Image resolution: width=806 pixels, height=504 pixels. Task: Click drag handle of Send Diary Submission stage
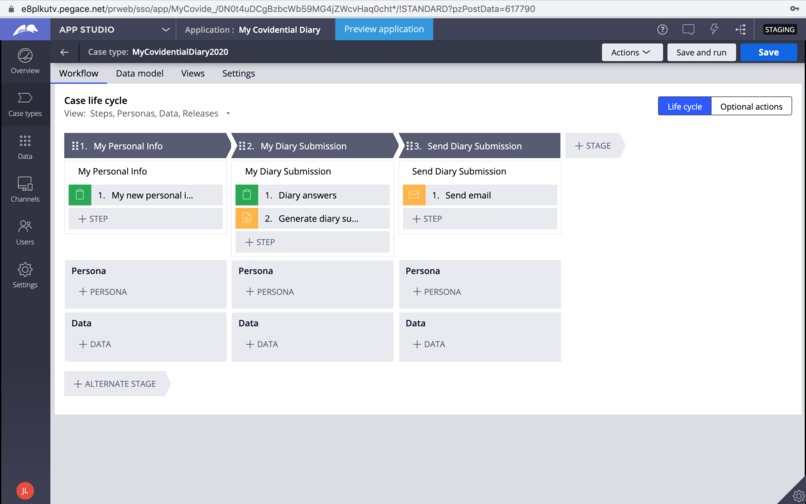pyautogui.click(x=410, y=146)
